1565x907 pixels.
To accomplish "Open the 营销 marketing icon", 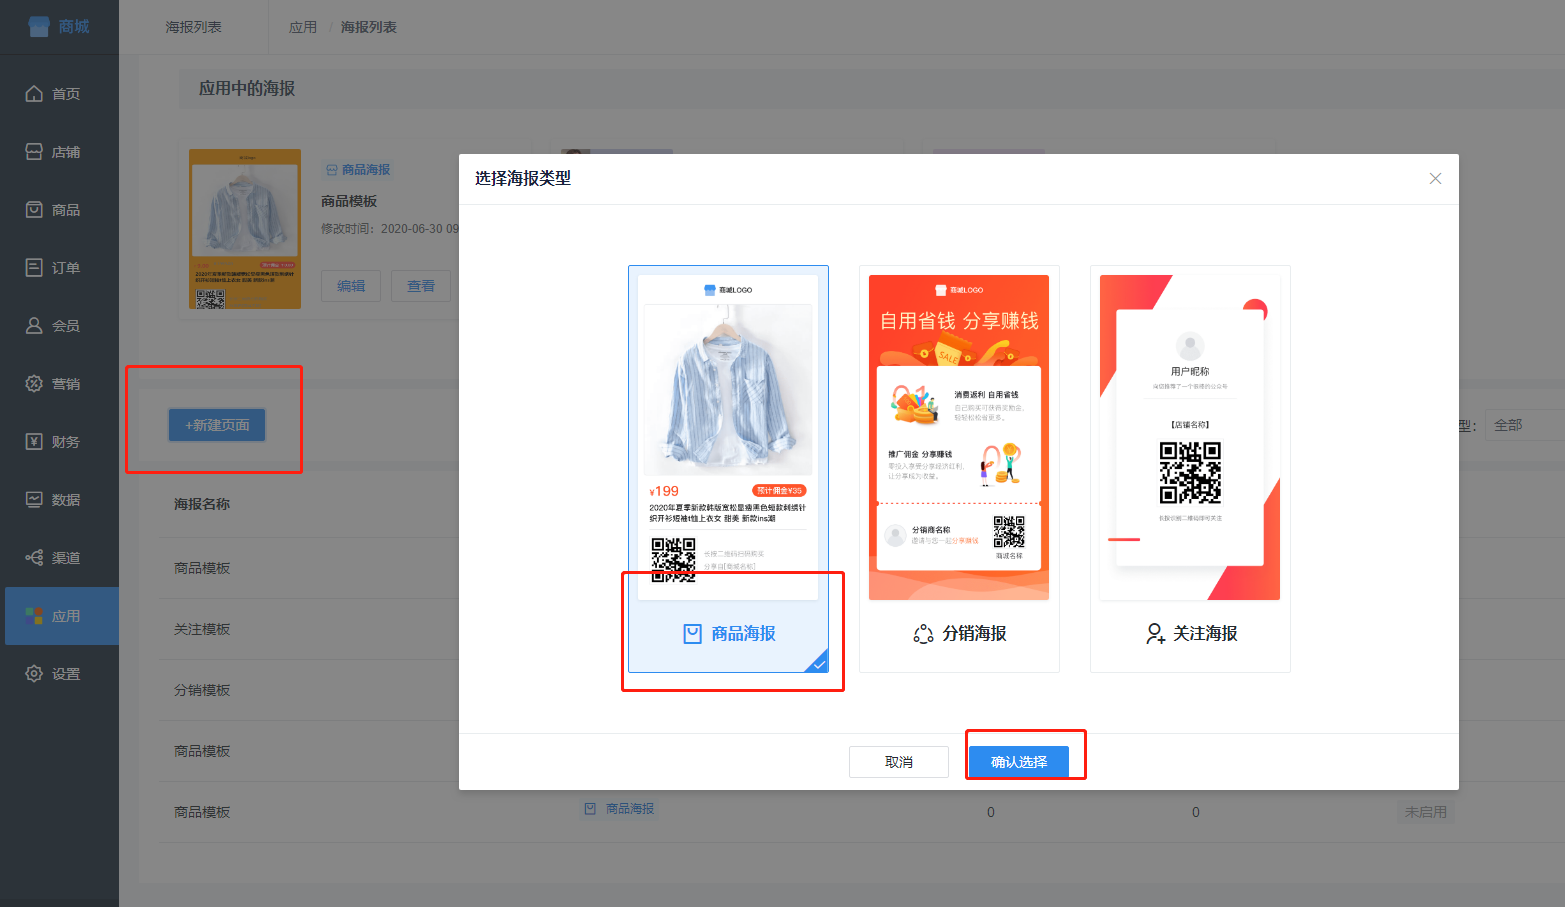I will pos(34,384).
